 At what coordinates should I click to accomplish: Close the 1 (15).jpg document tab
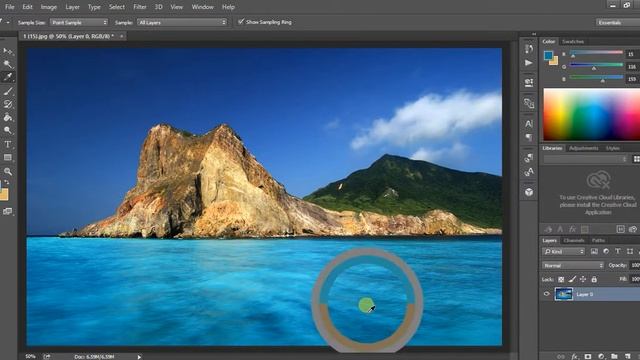pyautogui.click(x=121, y=36)
